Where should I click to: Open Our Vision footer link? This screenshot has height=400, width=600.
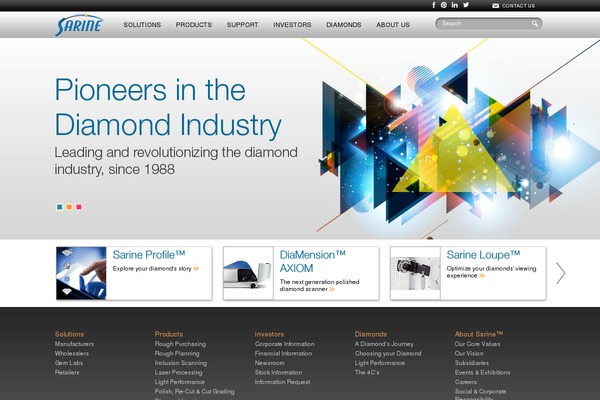469,354
